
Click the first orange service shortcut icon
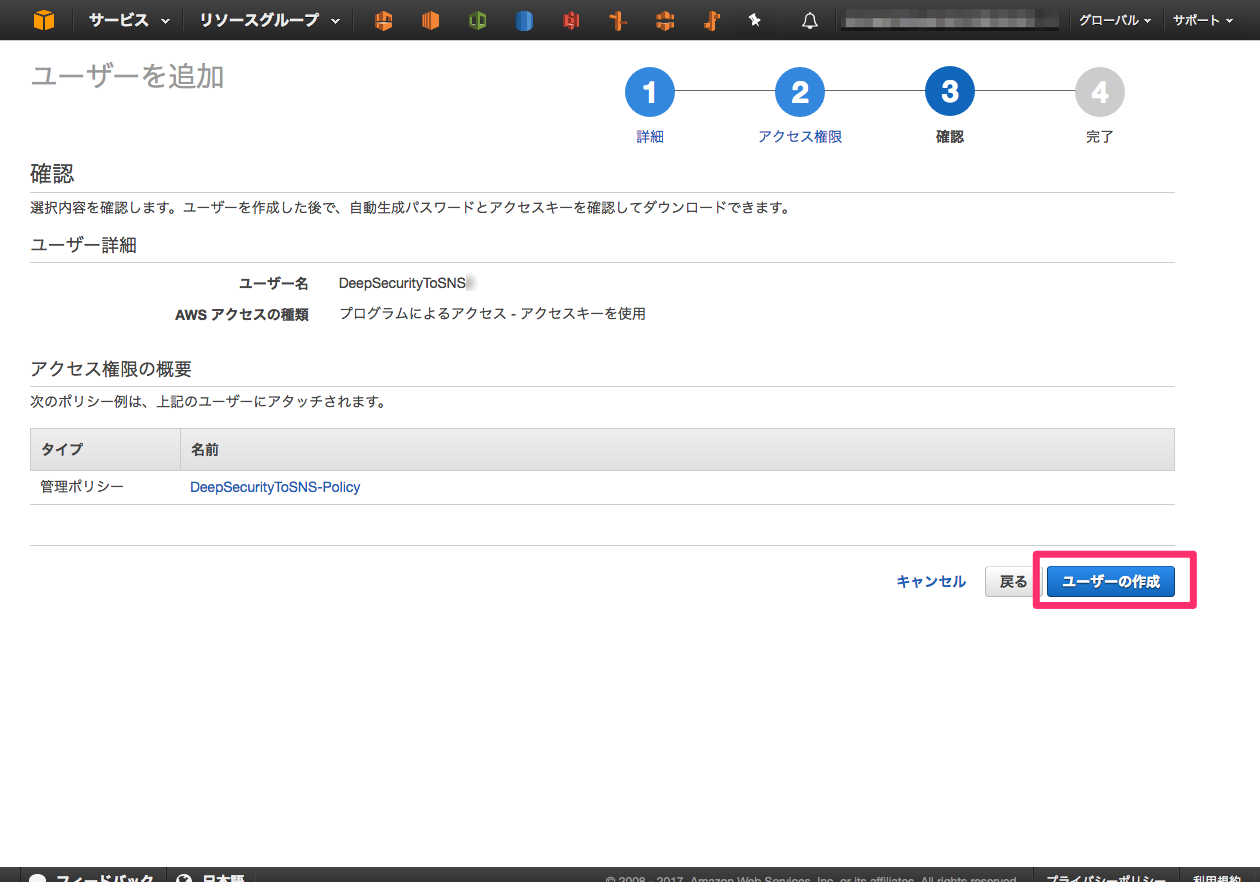pyautogui.click(x=383, y=19)
